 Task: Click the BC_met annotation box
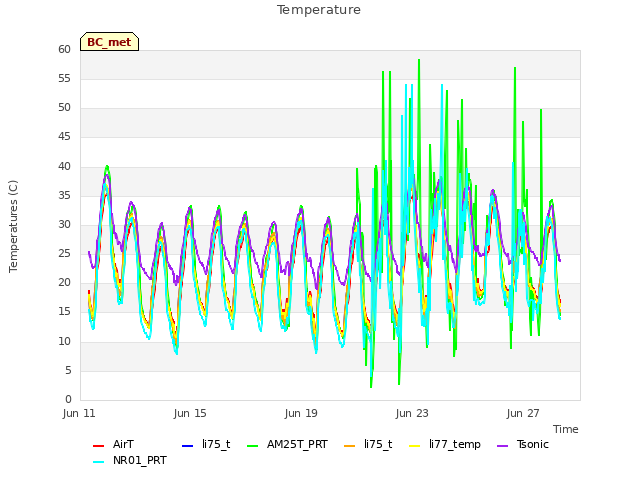109,42
